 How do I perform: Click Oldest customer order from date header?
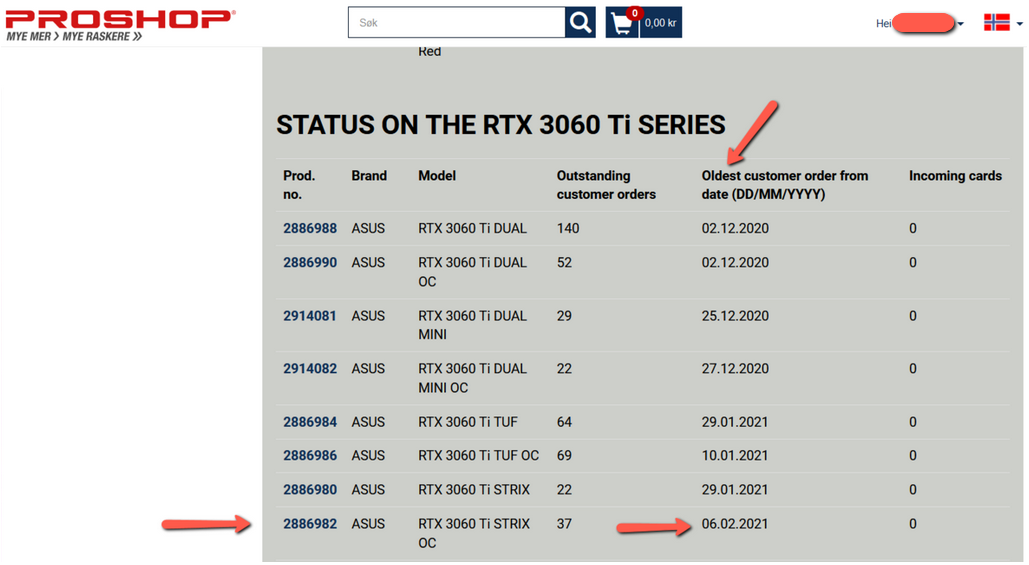[785, 185]
